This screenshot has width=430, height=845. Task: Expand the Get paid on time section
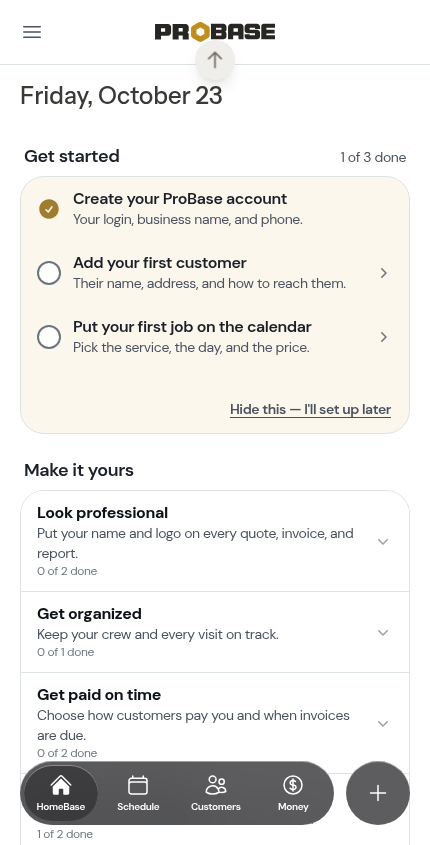point(215,723)
